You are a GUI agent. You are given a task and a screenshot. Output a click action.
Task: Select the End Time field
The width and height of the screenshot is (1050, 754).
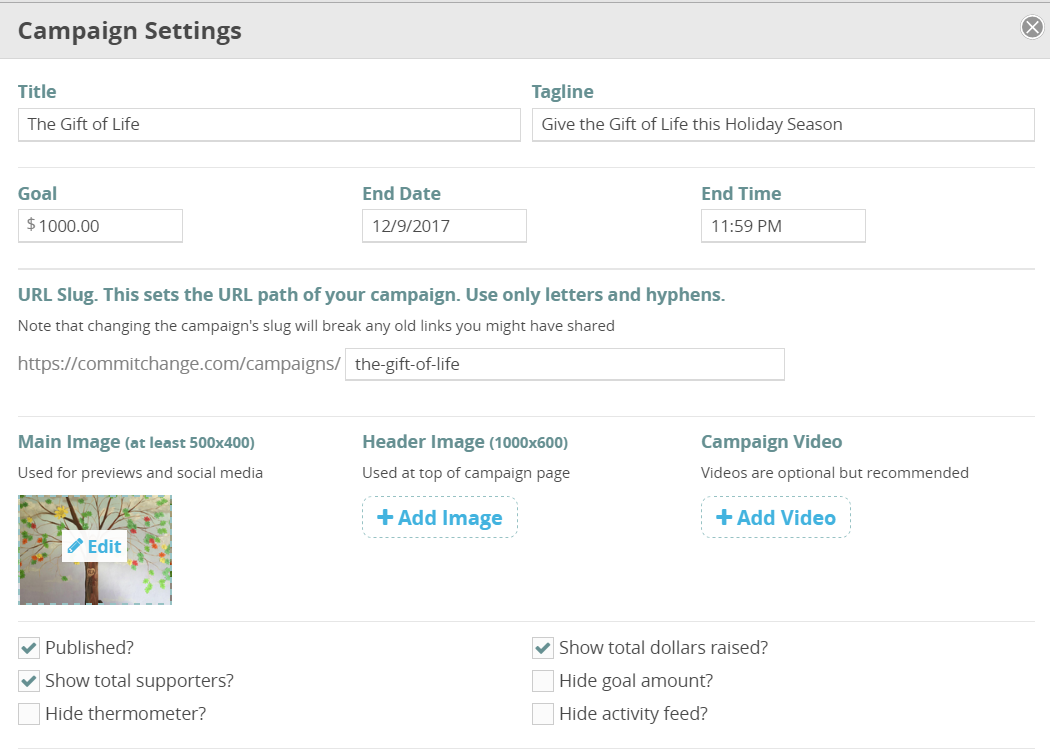(783, 226)
